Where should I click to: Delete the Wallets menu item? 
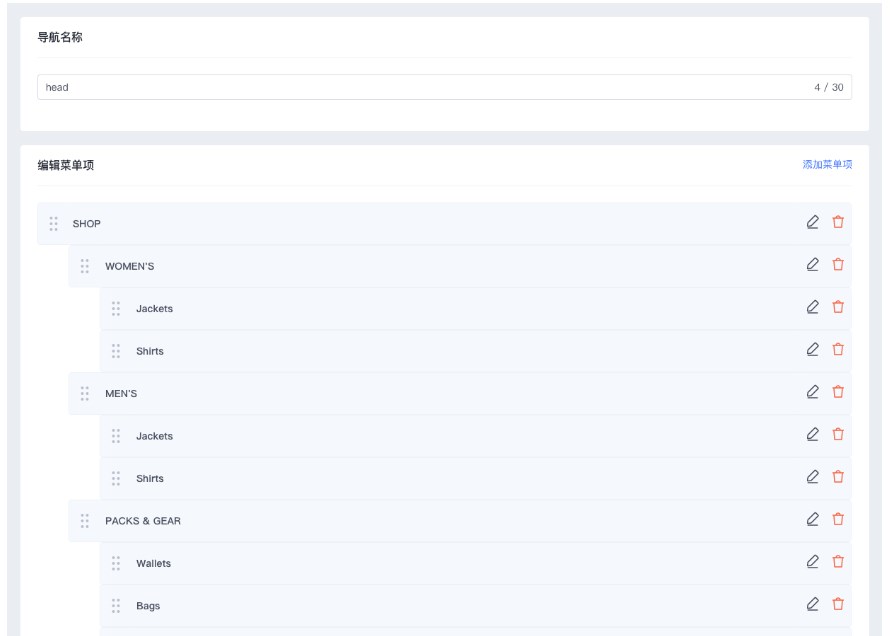click(838, 563)
